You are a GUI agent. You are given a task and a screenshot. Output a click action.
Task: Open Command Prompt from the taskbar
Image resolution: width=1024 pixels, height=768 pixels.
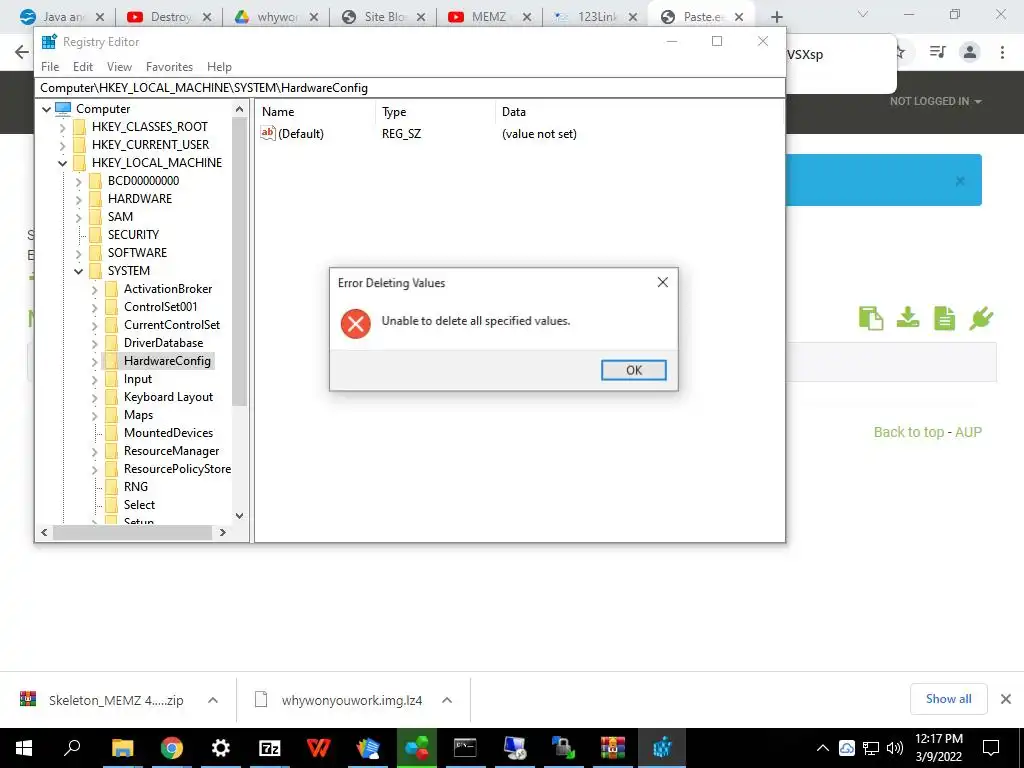465,748
